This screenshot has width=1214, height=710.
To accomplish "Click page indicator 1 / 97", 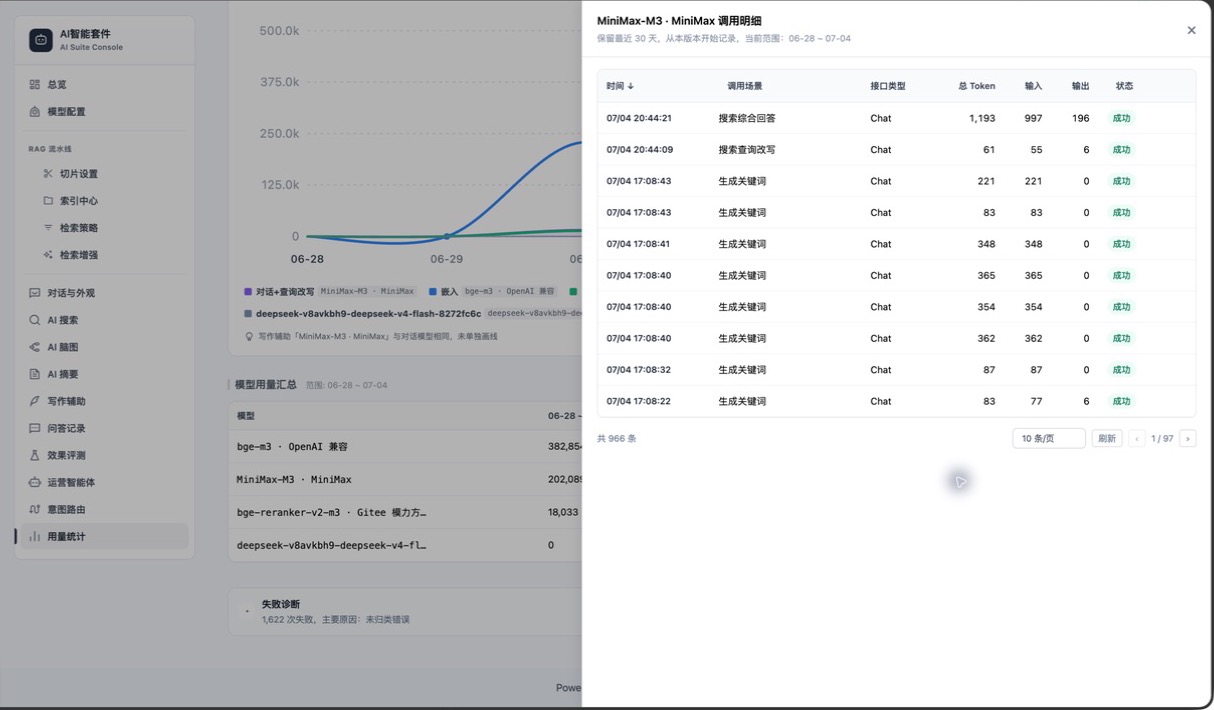I will tap(1160, 438).
